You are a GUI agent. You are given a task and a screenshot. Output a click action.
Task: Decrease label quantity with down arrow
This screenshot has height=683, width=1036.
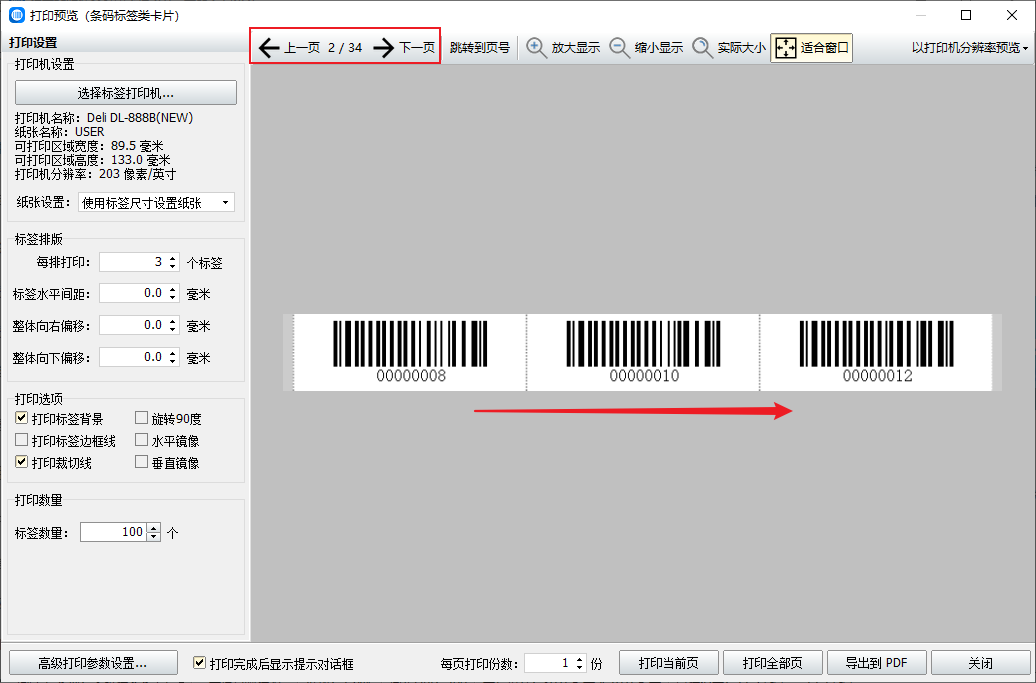tap(154, 536)
